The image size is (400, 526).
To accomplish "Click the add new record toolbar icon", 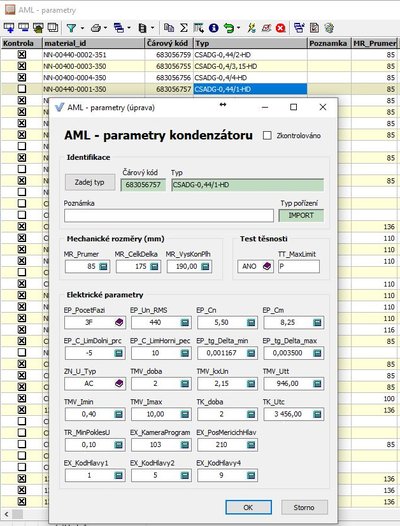I will [x=8, y=28].
